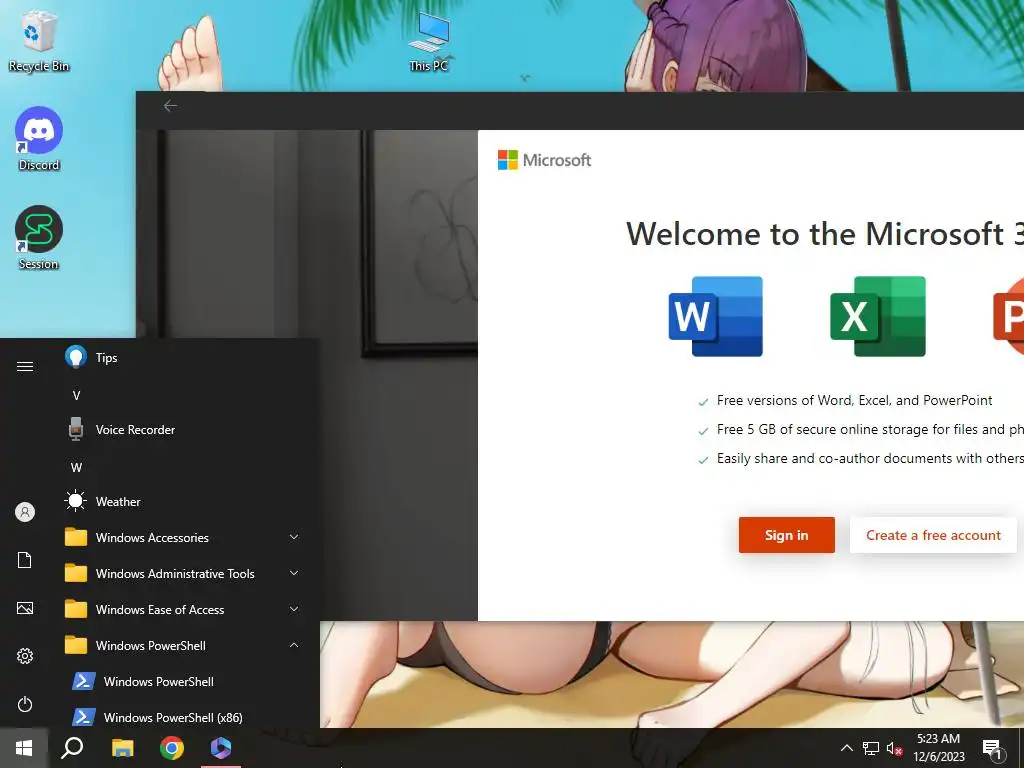Jump to letter V app section
The height and width of the screenshot is (768, 1024).
coord(76,396)
